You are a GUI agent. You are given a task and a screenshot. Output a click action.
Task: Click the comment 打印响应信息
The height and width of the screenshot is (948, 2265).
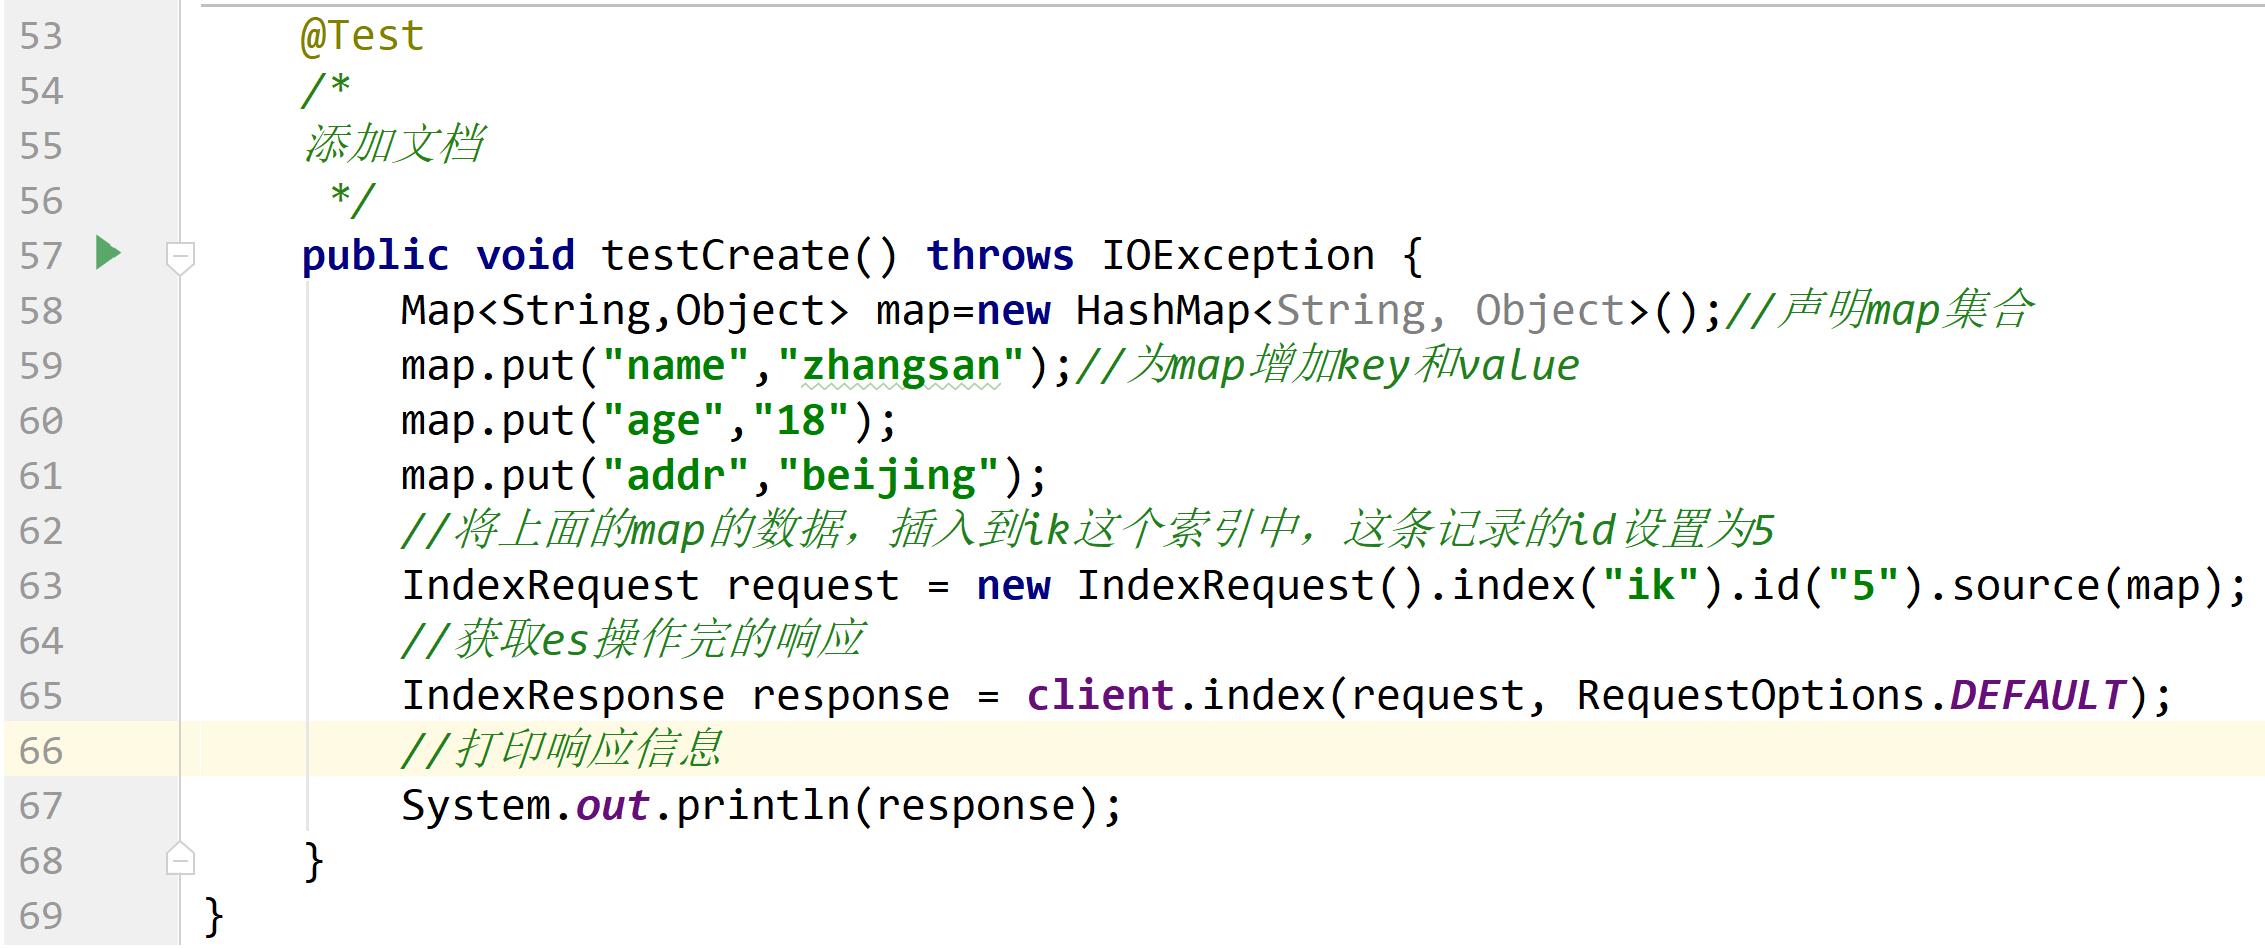[561, 750]
